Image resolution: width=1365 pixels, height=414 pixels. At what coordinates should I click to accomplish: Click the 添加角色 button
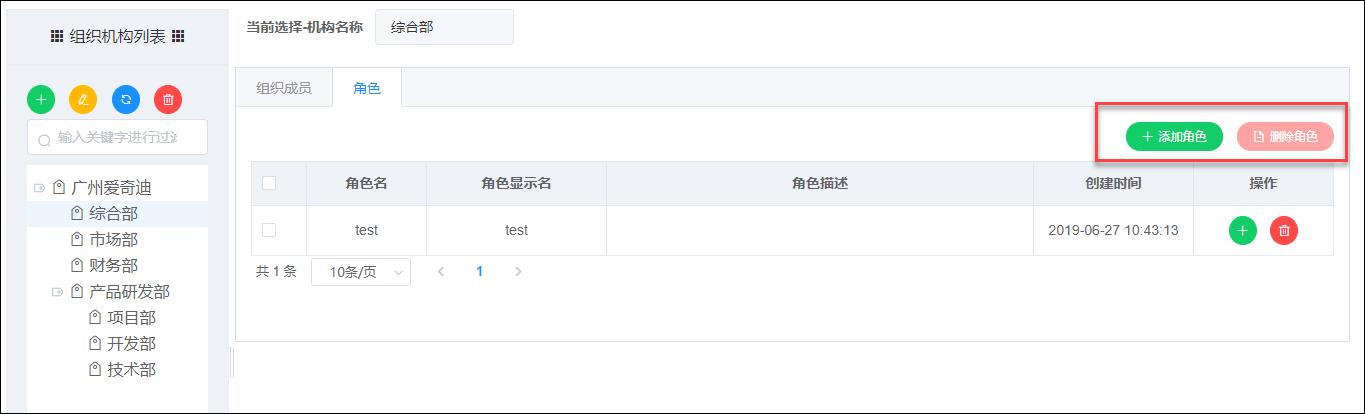pos(1175,136)
